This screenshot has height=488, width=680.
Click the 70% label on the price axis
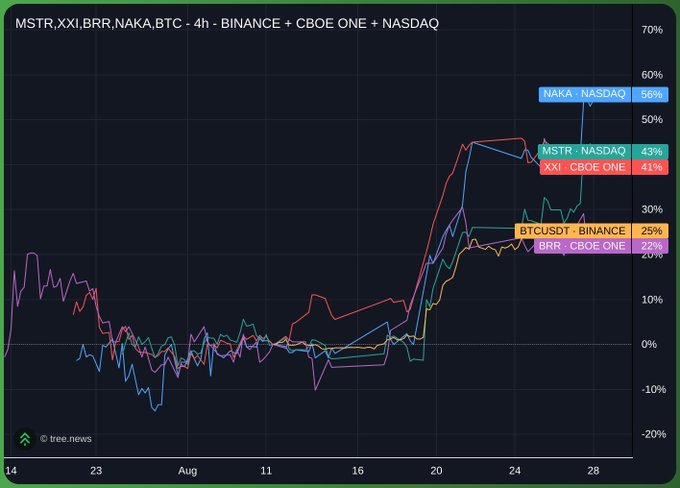[x=652, y=30]
